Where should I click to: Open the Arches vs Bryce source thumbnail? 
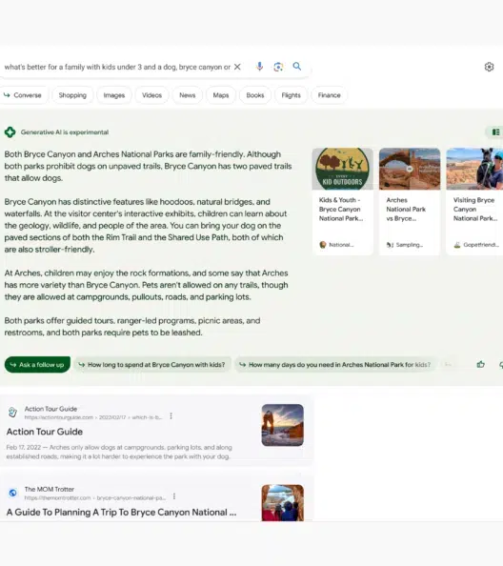coord(409,169)
